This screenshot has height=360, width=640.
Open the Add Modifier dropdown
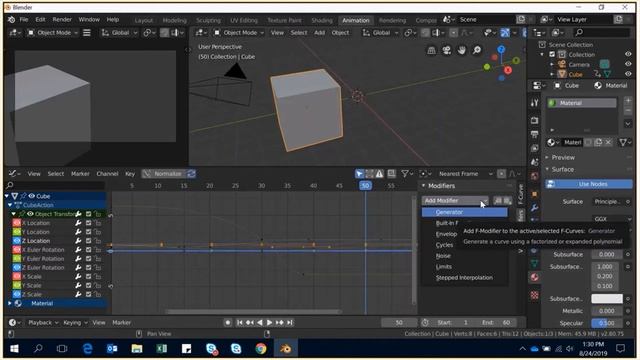pyautogui.click(x=455, y=200)
